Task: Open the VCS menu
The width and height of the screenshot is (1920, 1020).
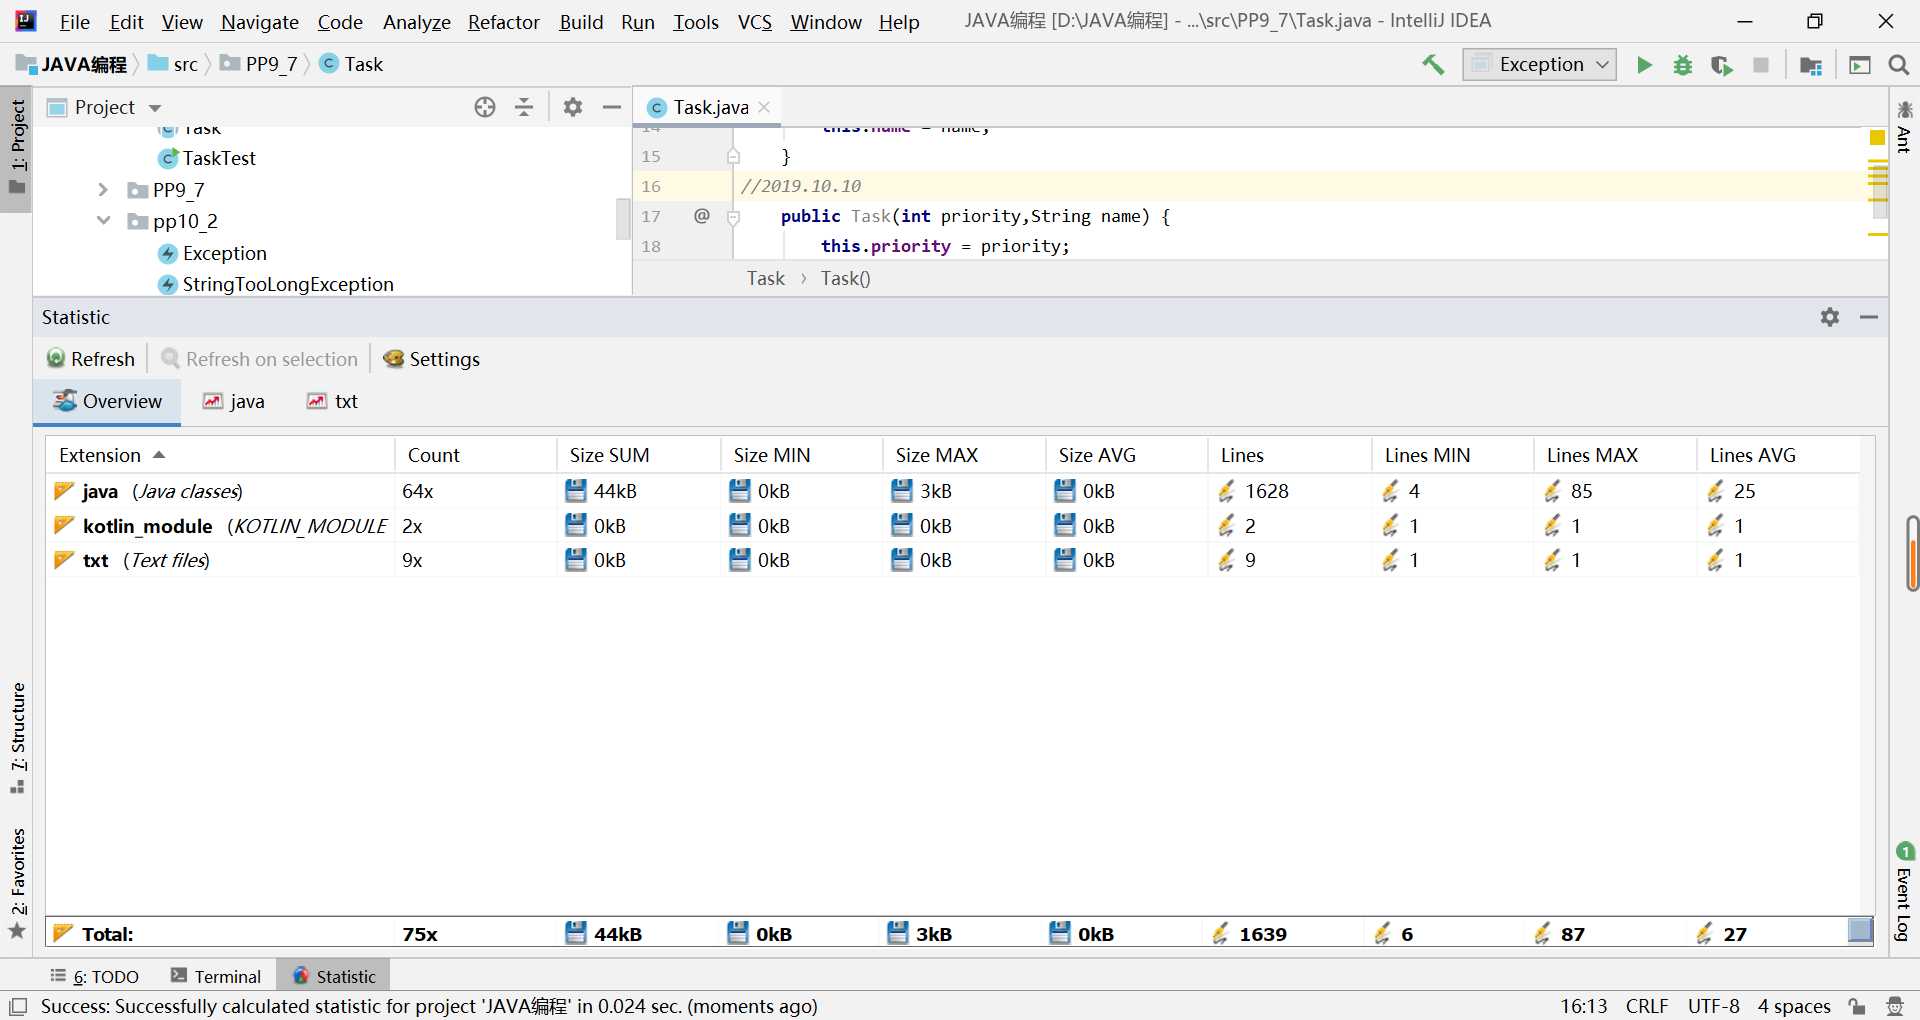Action: [x=755, y=21]
